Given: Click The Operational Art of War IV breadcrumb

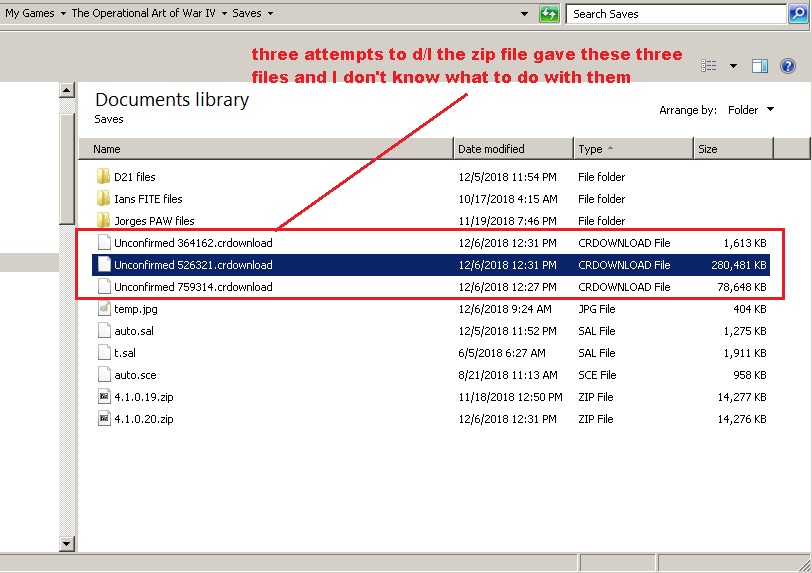Looking at the screenshot, I should (143, 13).
